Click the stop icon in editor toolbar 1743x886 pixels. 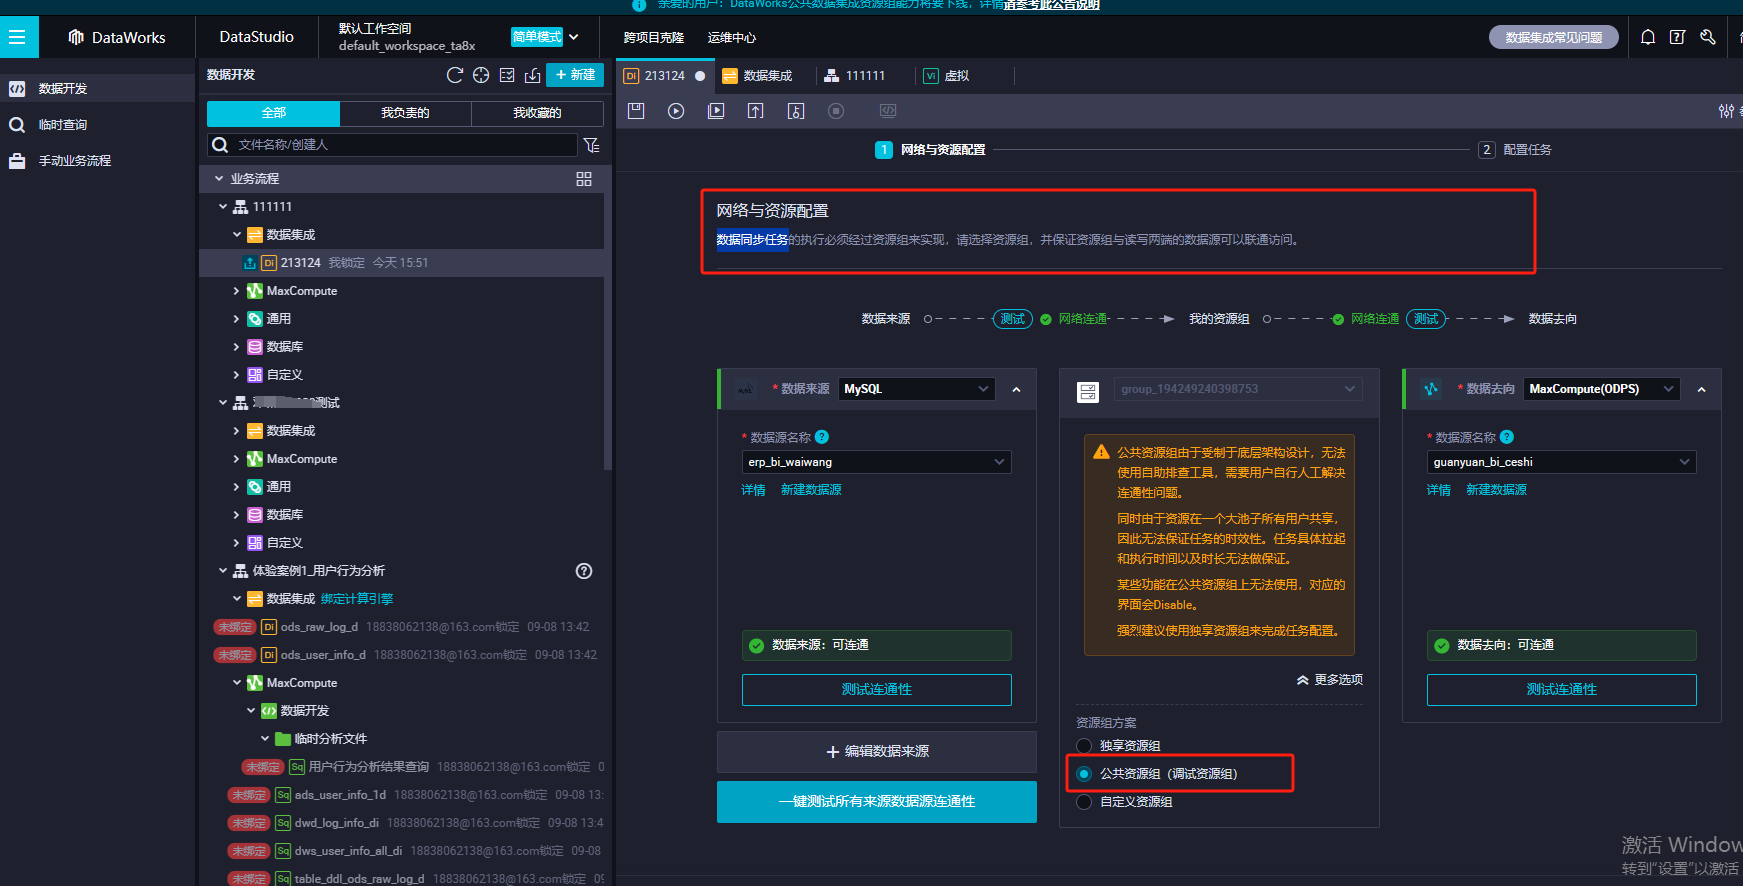tap(836, 111)
